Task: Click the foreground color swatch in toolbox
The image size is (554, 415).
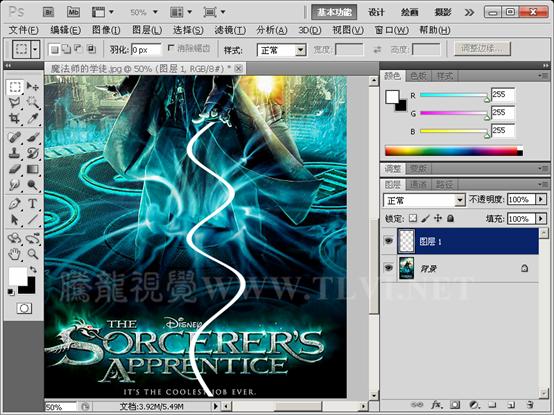Action: pos(18,276)
